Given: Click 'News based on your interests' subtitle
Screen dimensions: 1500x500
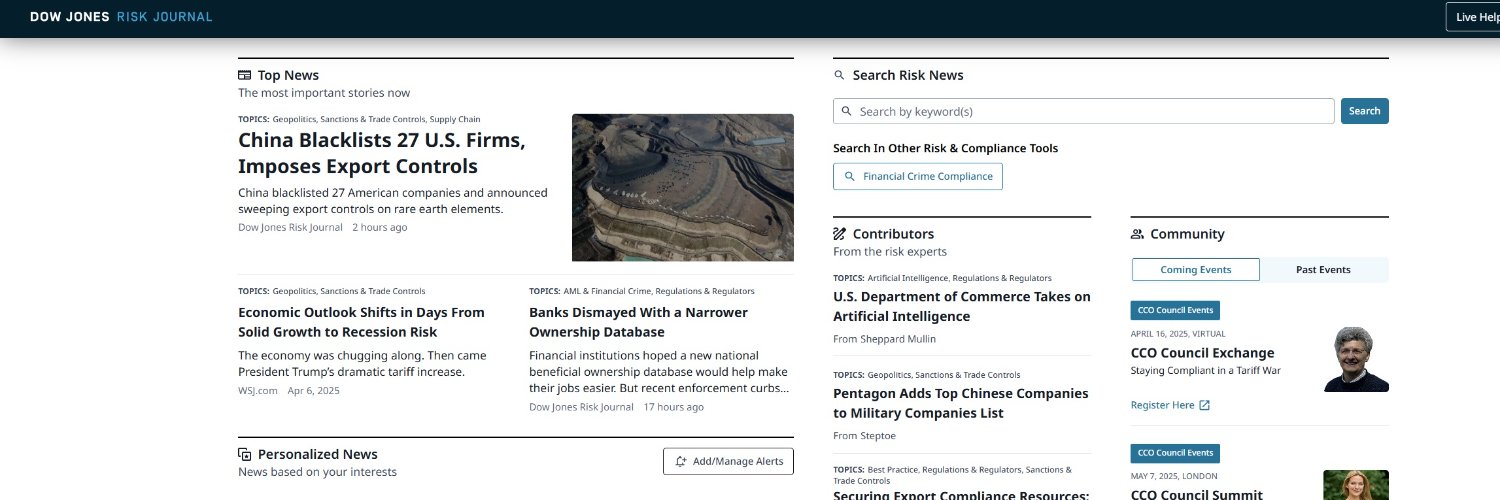Looking at the screenshot, I should click(x=317, y=472).
